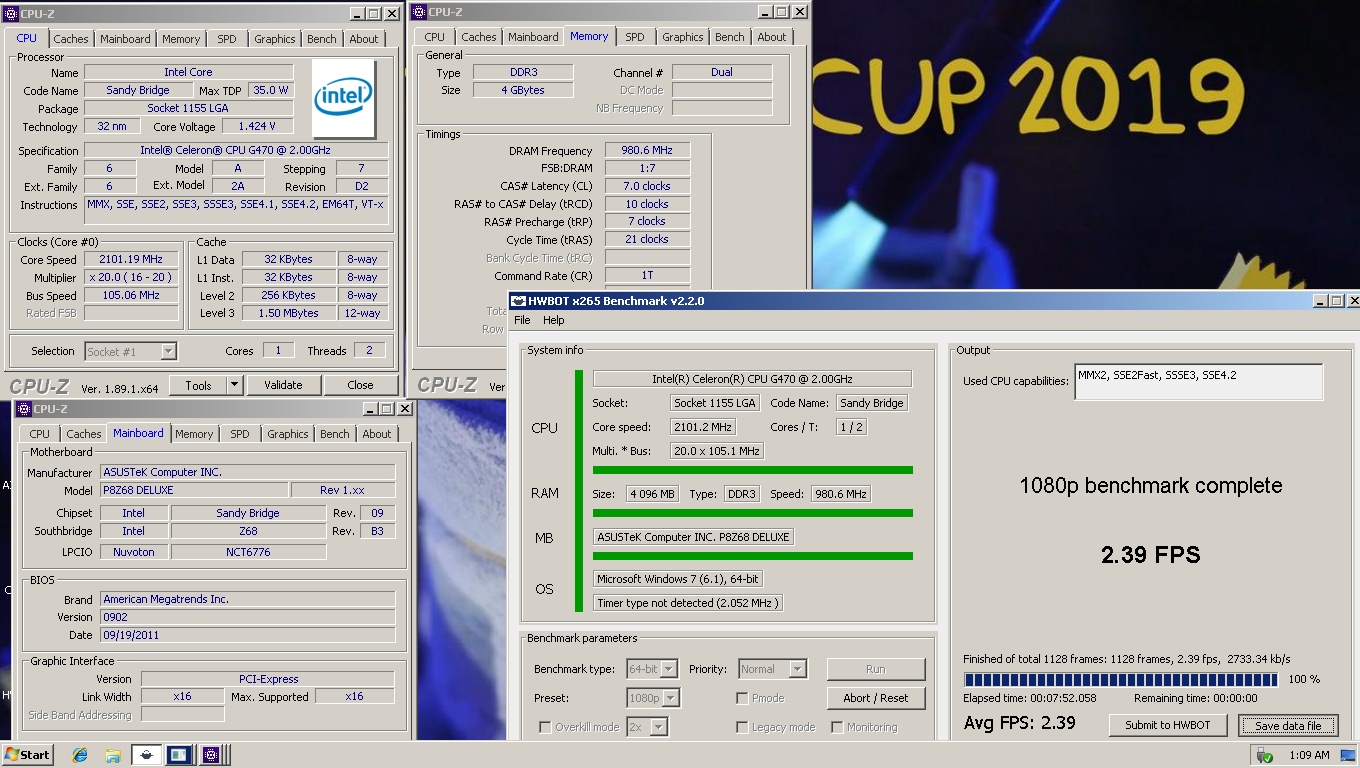Open Internet Explorer from the taskbar

(x=80, y=755)
